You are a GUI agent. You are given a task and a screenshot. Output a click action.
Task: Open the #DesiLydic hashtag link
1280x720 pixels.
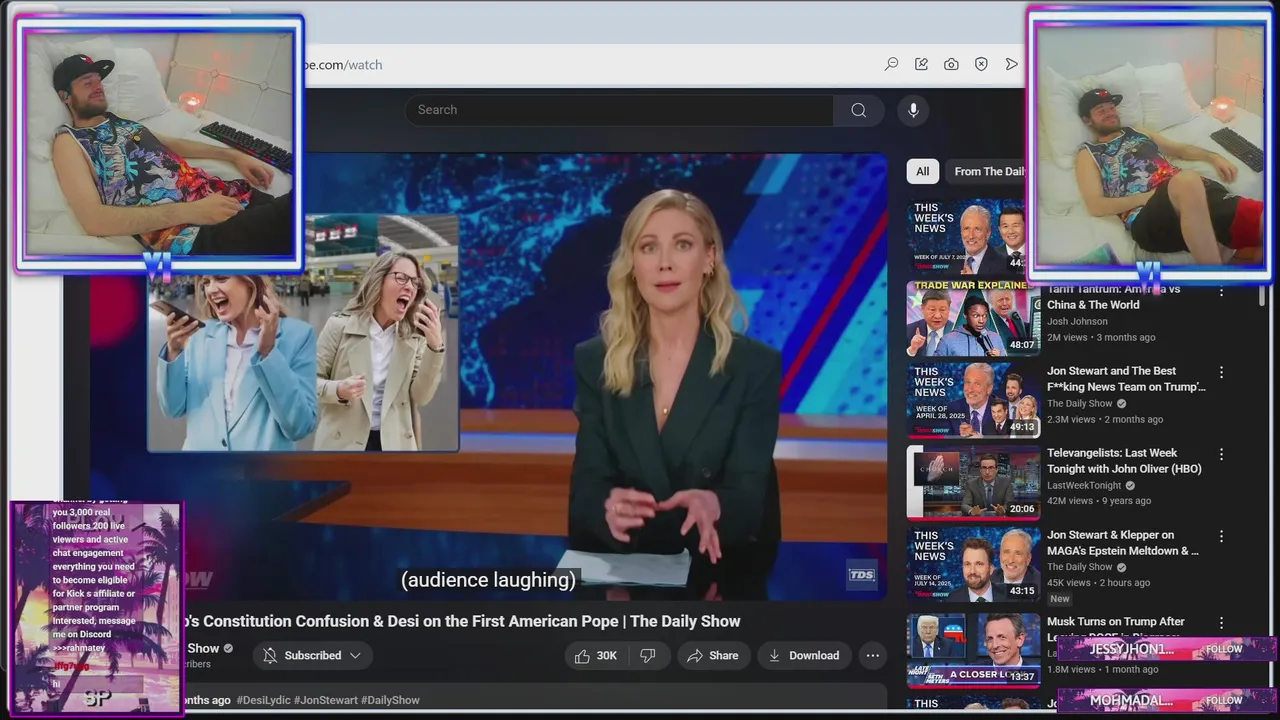(263, 700)
